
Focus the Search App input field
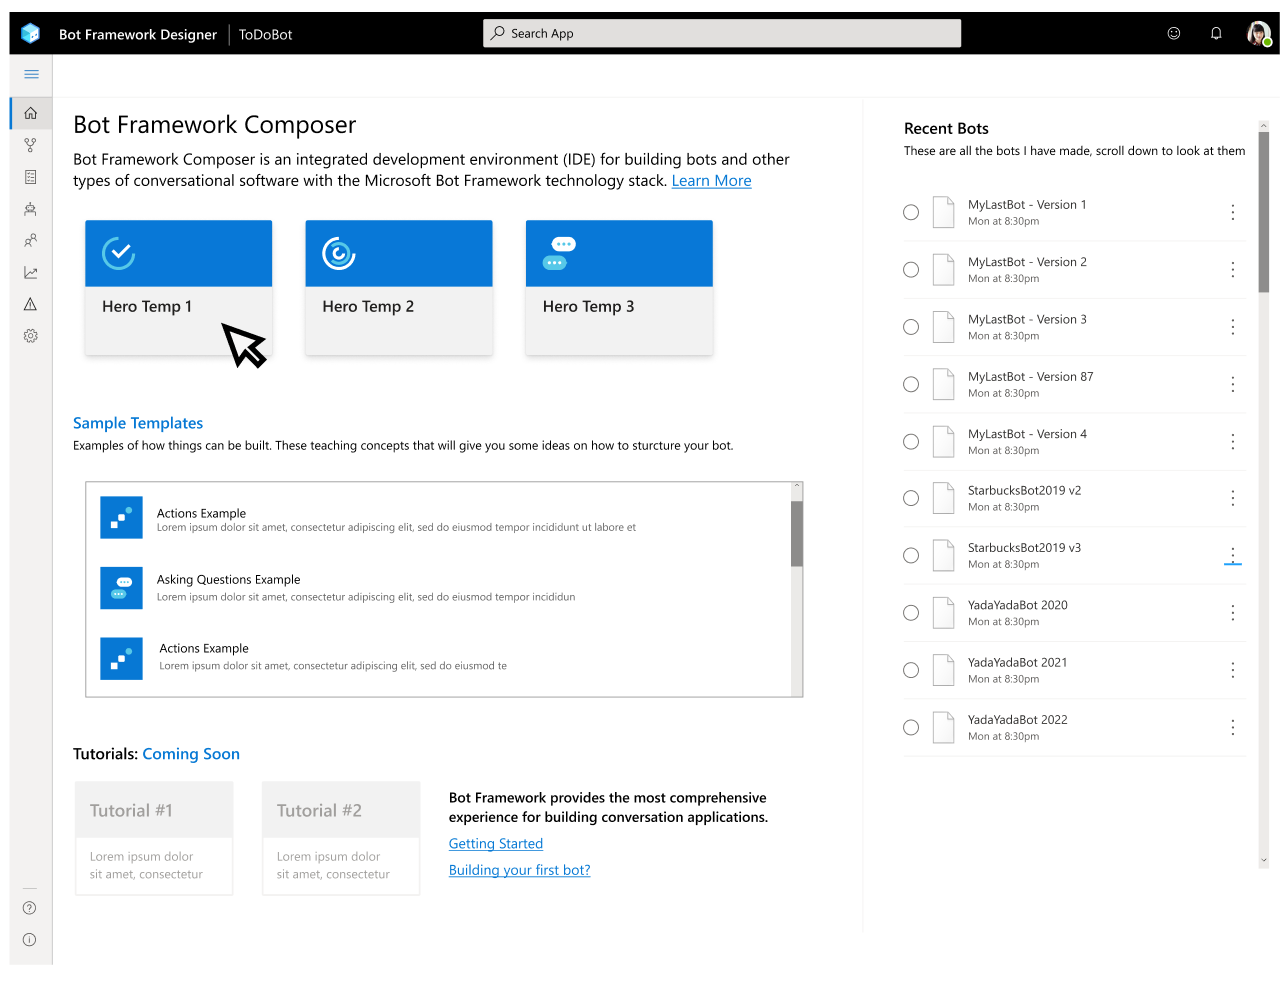(722, 33)
